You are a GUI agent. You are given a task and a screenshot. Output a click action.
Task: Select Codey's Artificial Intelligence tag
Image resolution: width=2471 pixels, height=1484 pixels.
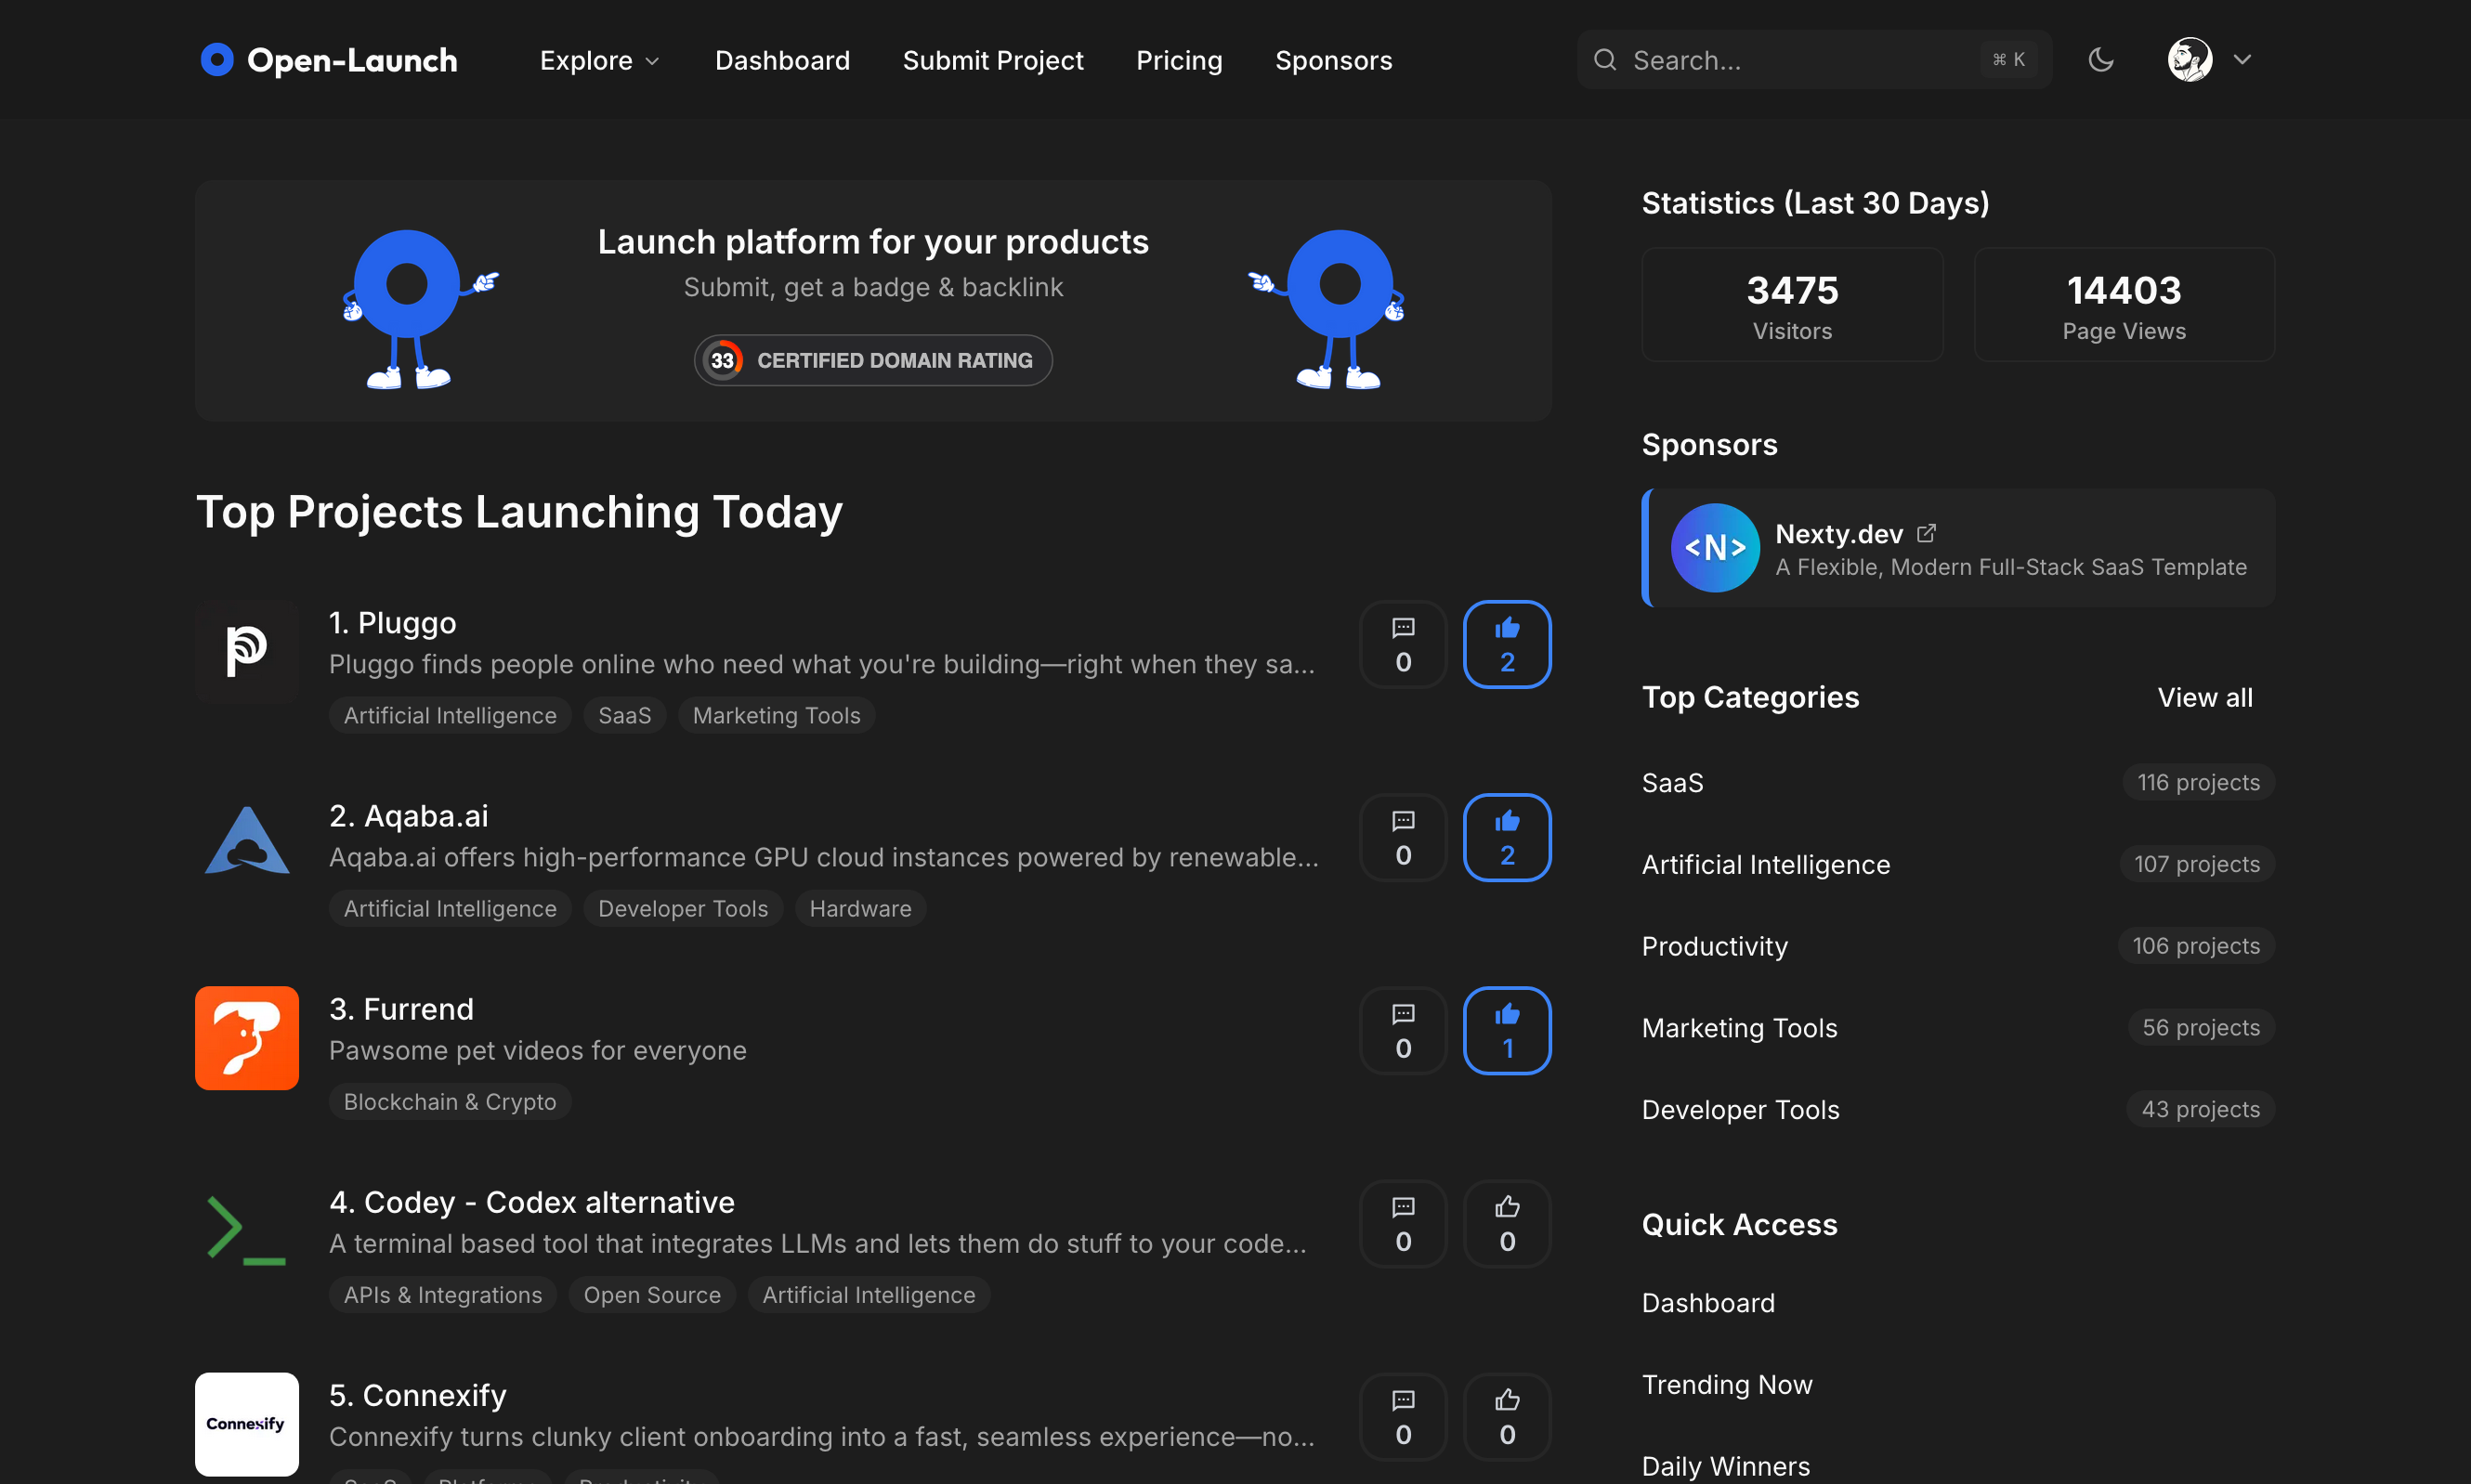click(x=868, y=1294)
